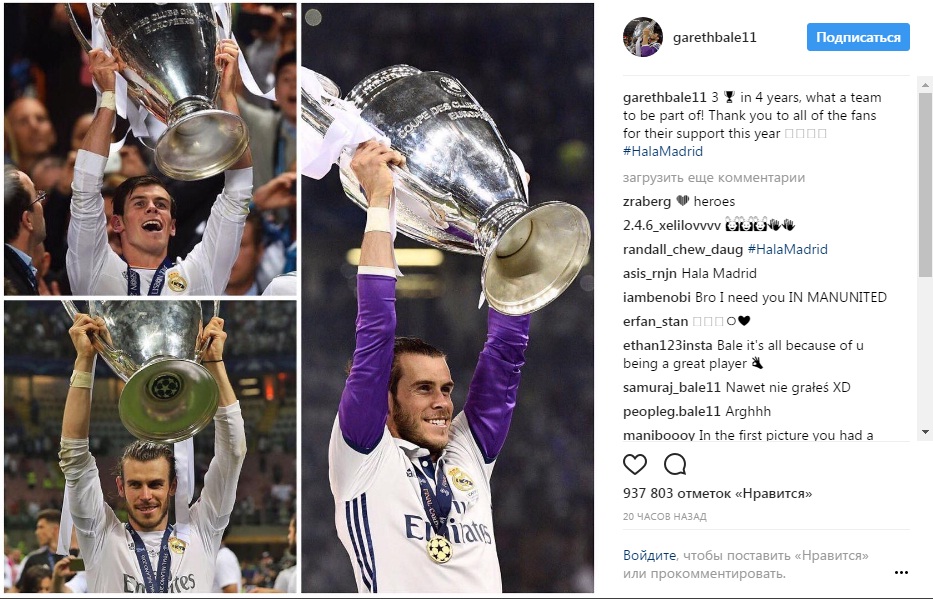Click the large purple-sleeve trophy photo
The image size is (933, 599).
[447, 297]
